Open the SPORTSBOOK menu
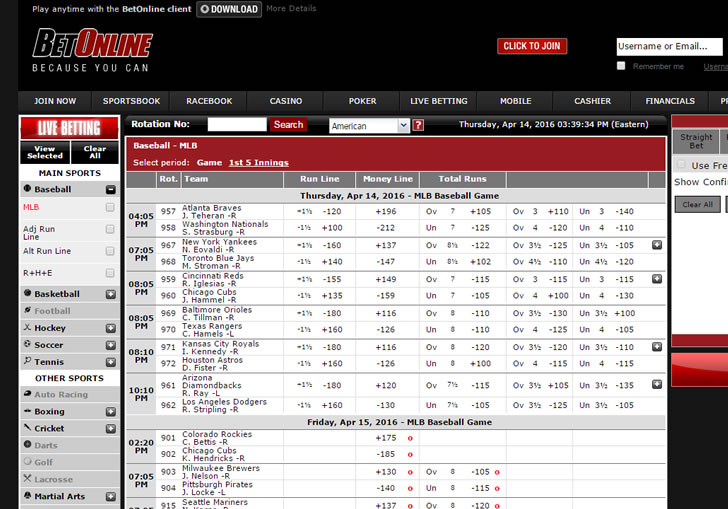728x509 pixels. click(131, 101)
